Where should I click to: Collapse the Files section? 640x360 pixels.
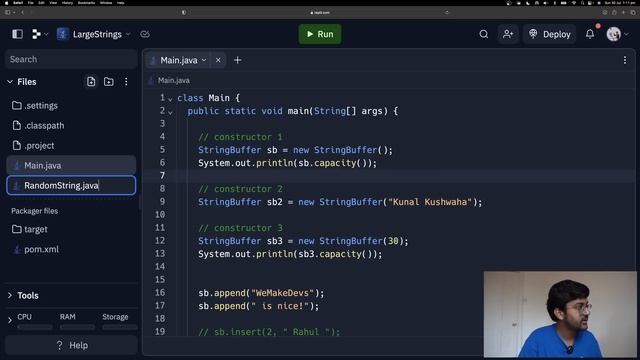[x=10, y=82]
